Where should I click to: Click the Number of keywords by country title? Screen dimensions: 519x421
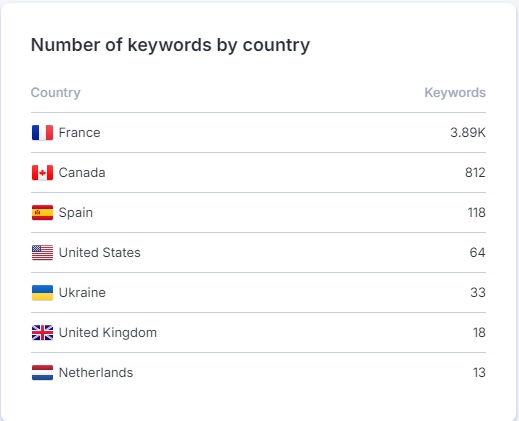170,45
